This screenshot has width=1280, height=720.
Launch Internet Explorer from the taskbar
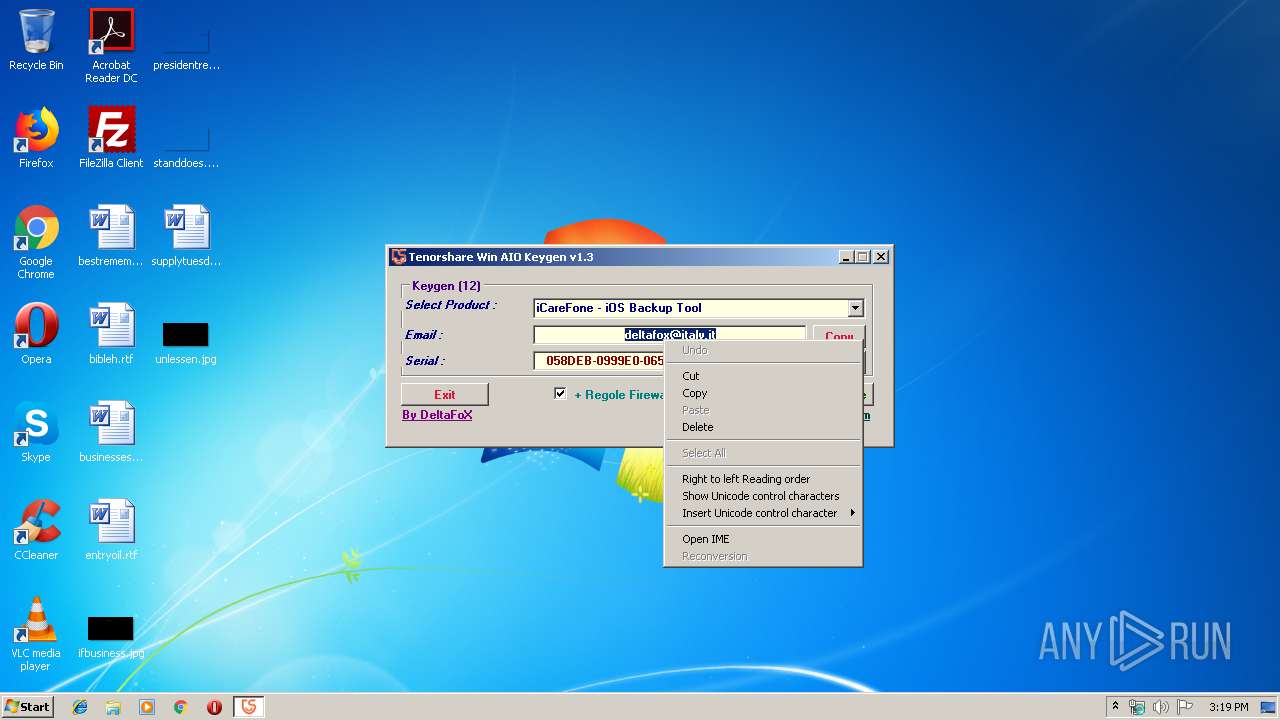pos(80,707)
